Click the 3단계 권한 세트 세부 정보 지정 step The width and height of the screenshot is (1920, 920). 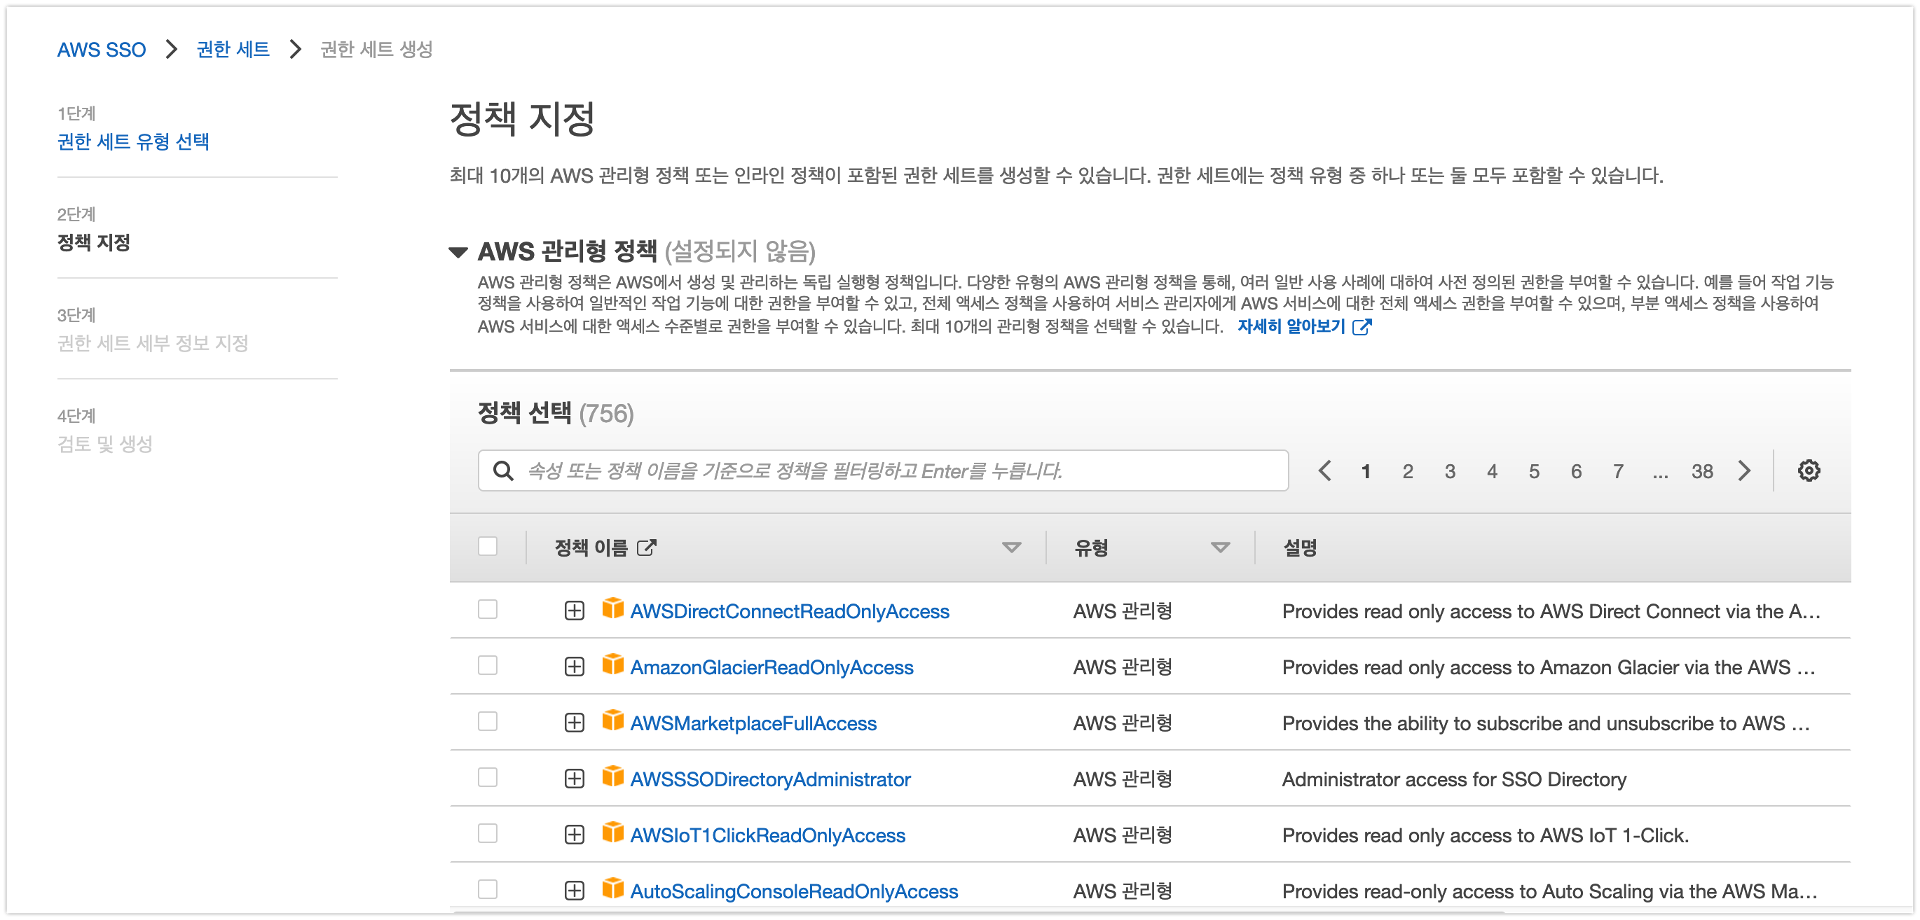[x=153, y=344]
